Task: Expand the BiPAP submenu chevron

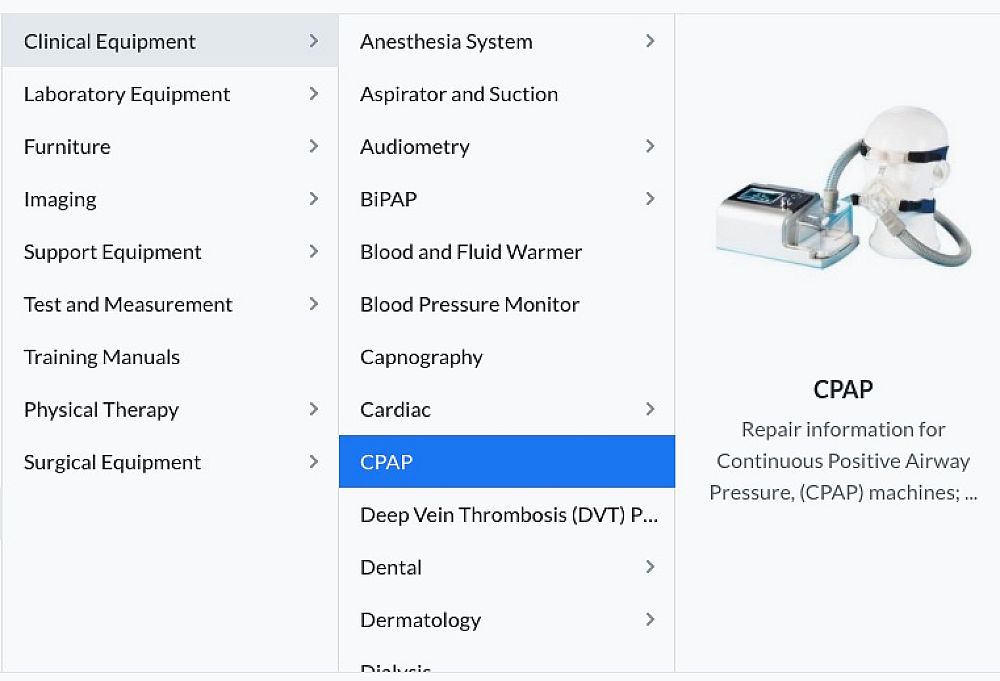Action: coord(650,199)
